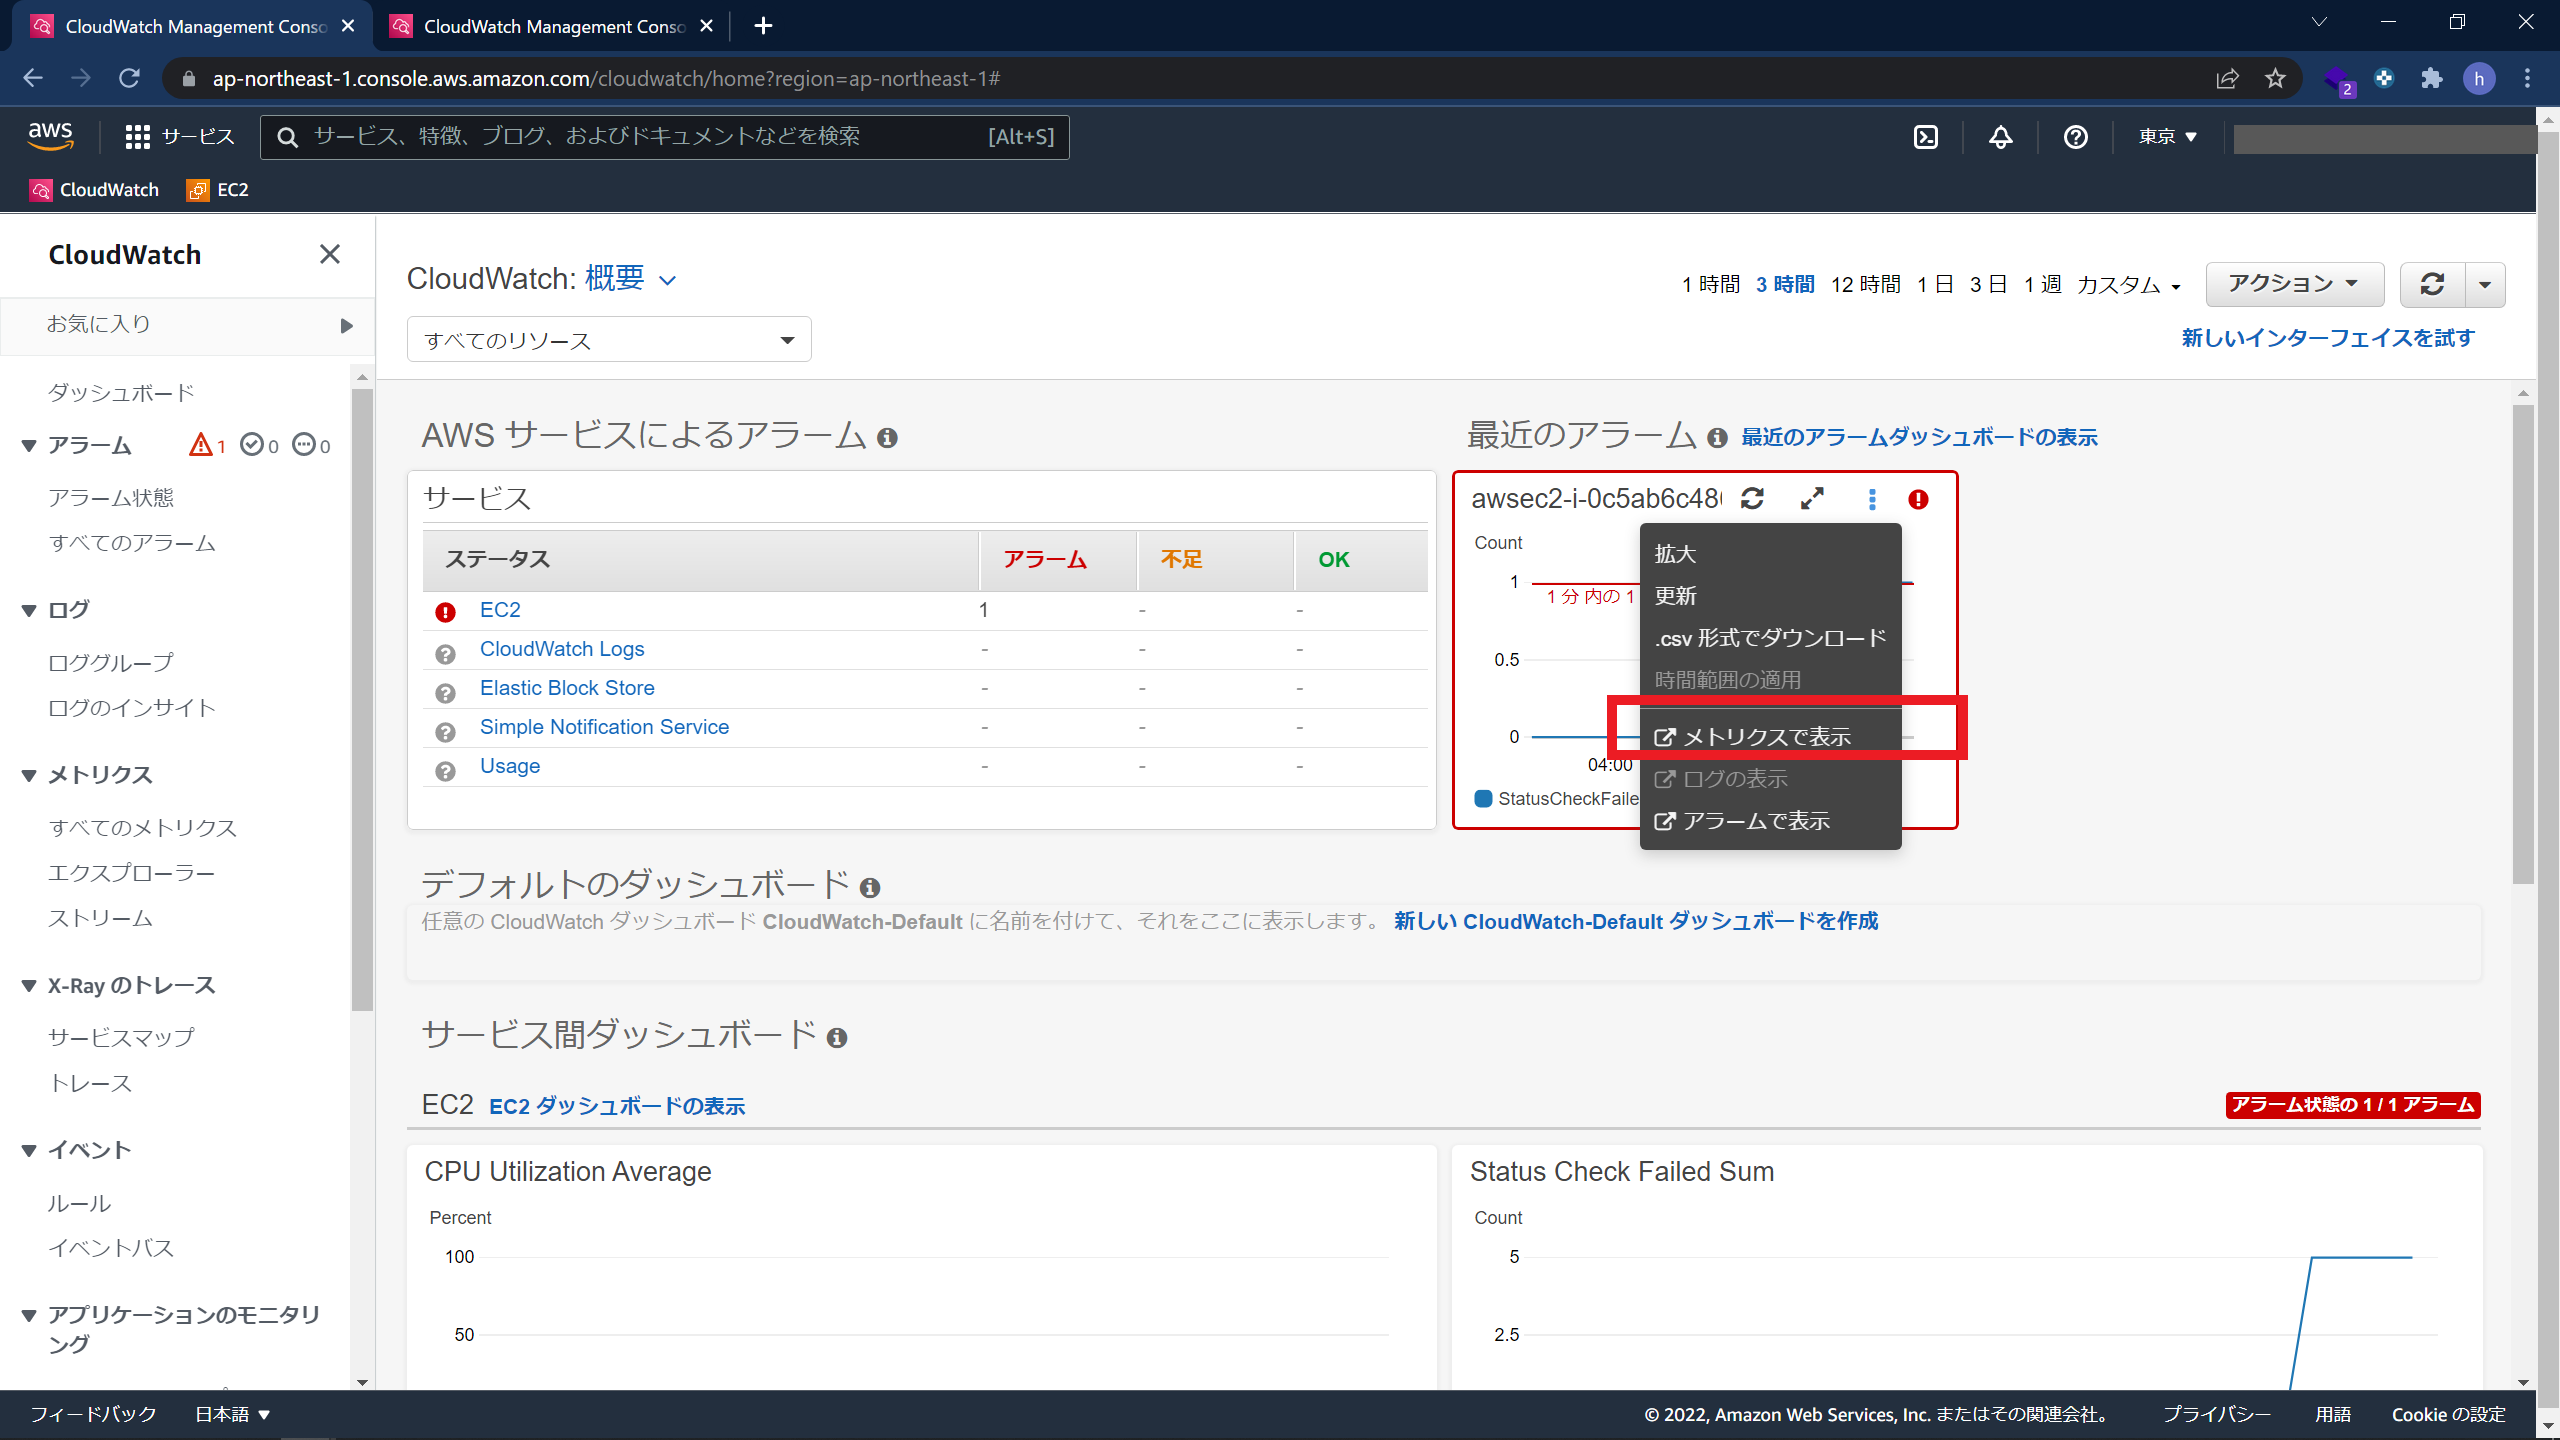Bookmark this page with the star icon
This screenshot has height=1440, width=2560.
point(2276,78)
